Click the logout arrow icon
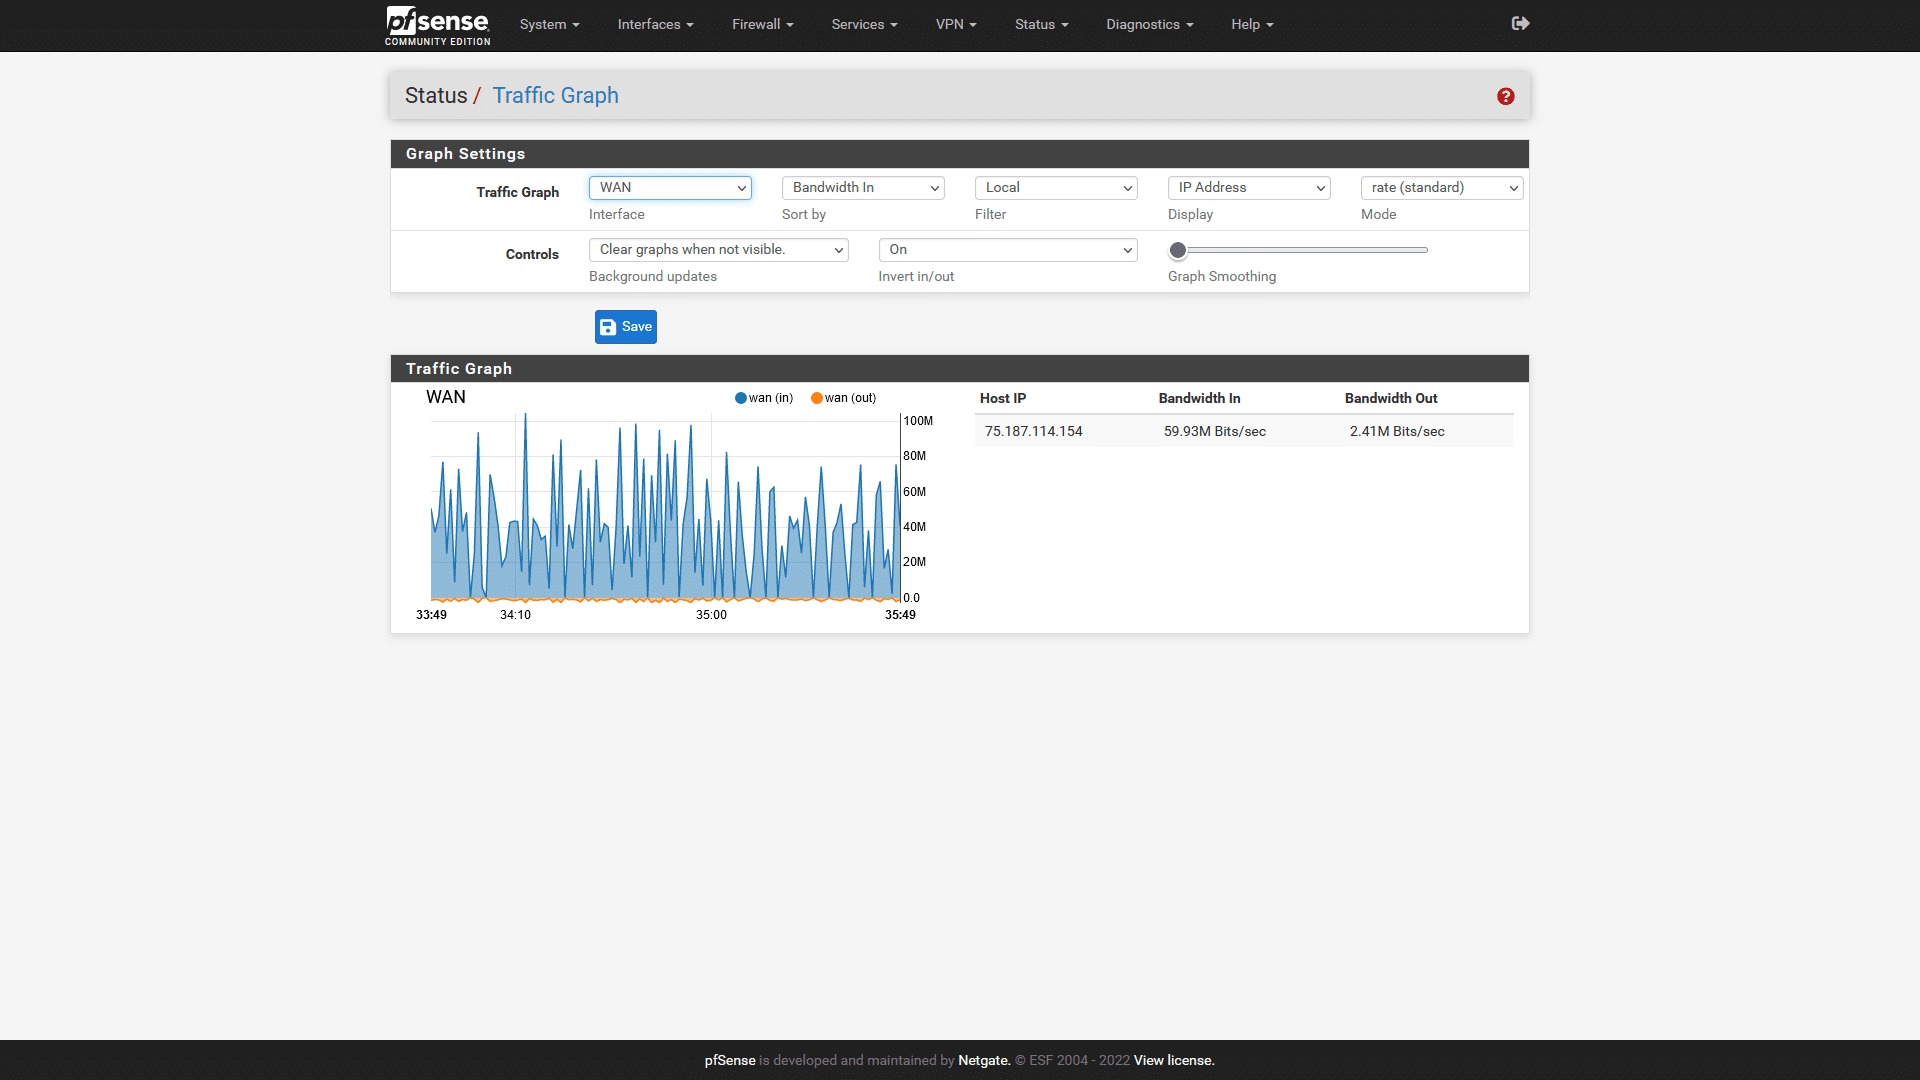The height and width of the screenshot is (1080, 1920). click(1519, 24)
